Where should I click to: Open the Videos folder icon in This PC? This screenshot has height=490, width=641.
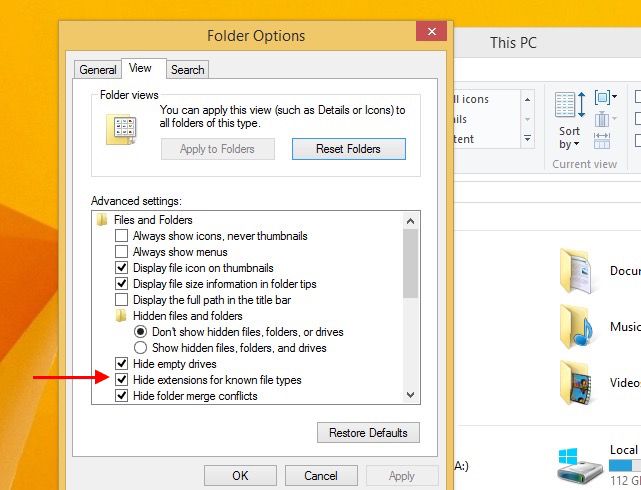[x=576, y=383]
